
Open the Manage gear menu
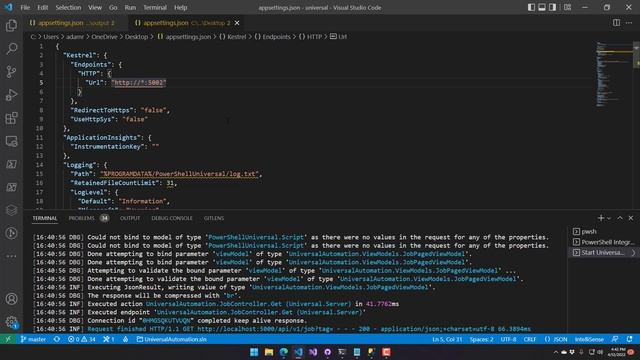point(11,322)
